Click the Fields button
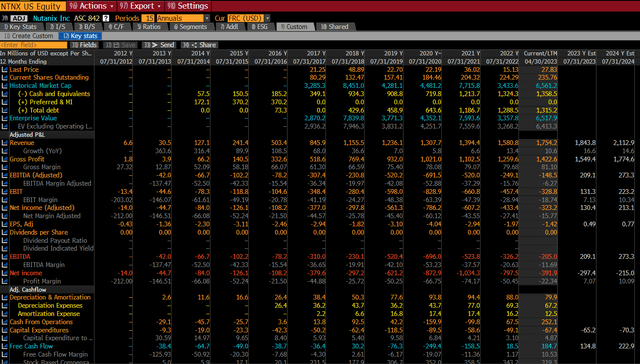This screenshot has width=640, height=364. click(84, 45)
